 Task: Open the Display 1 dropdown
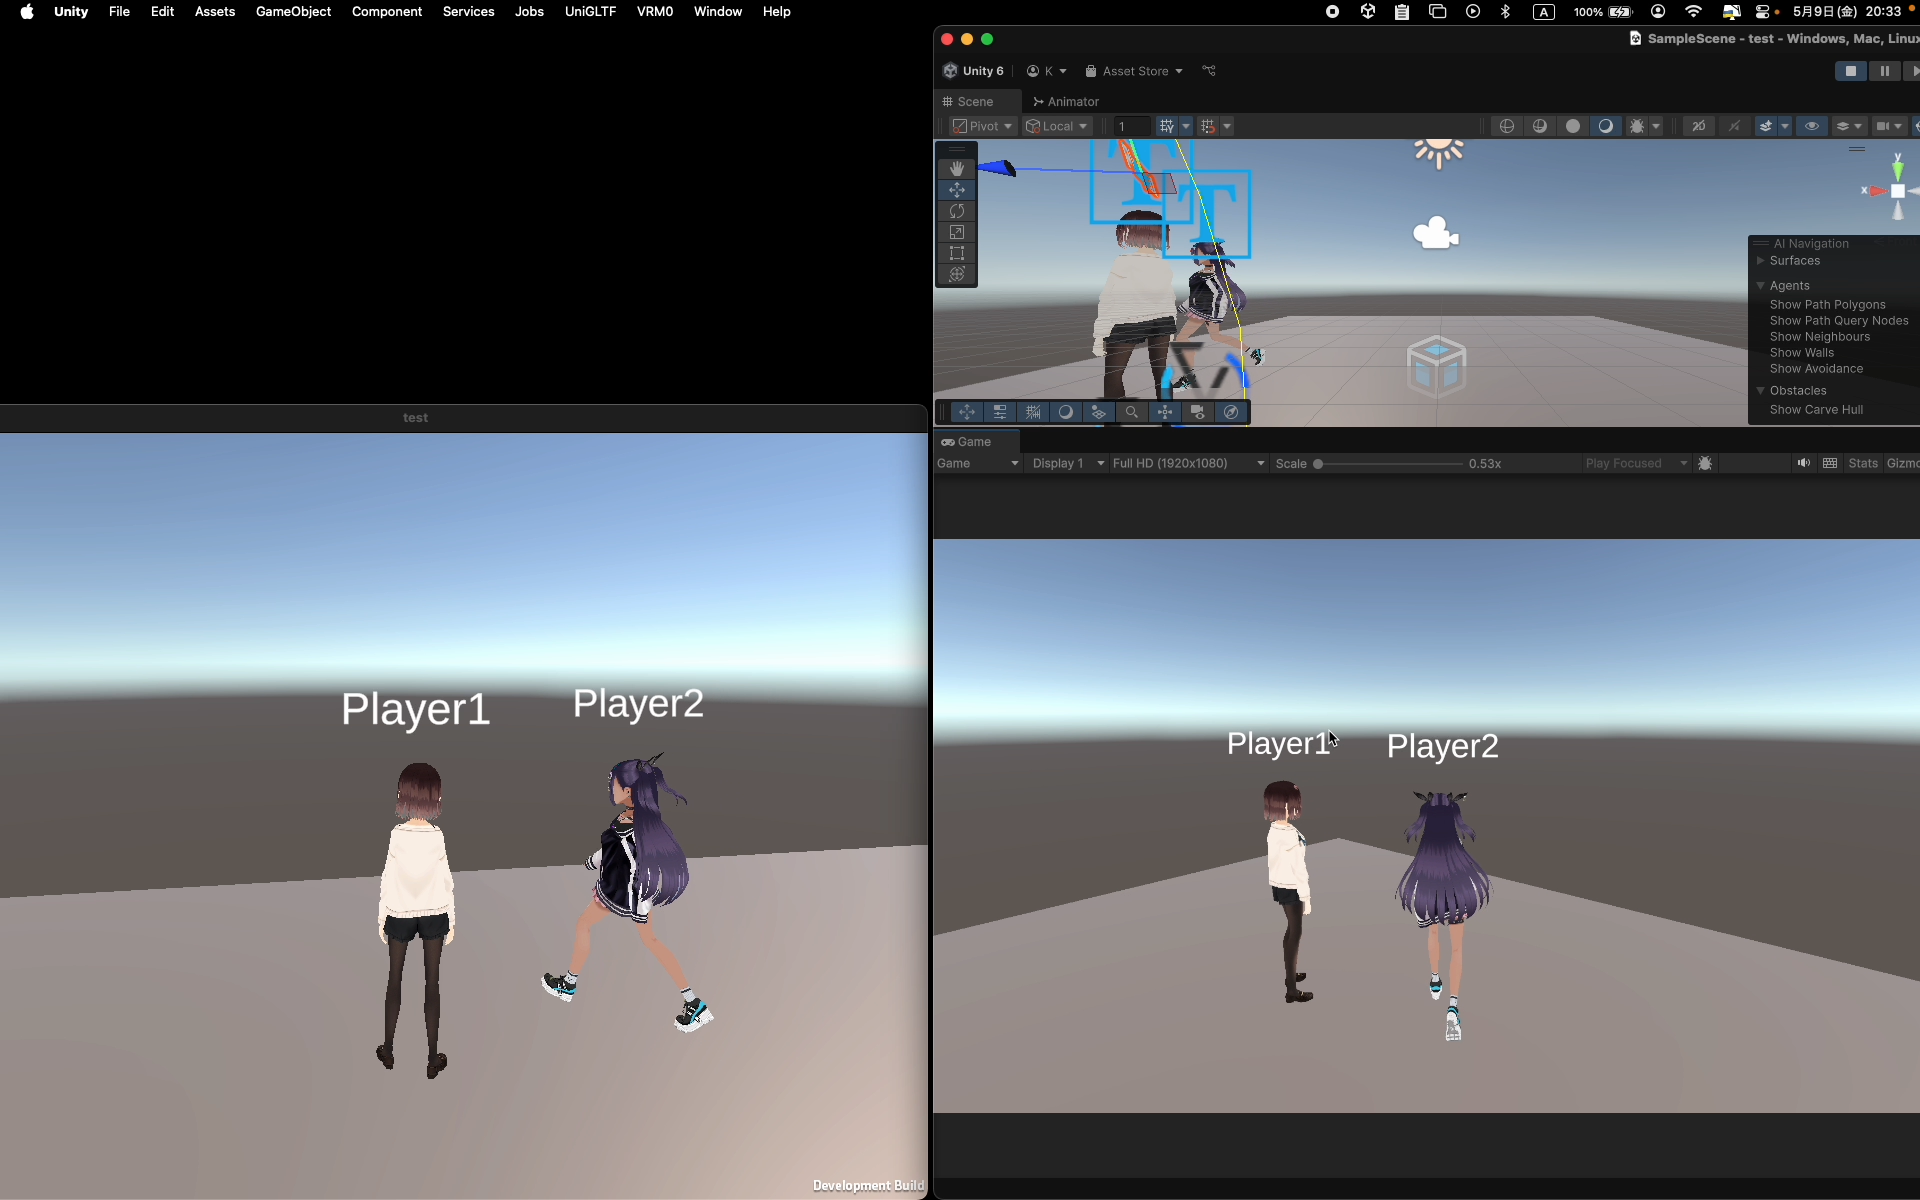pos(1068,463)
